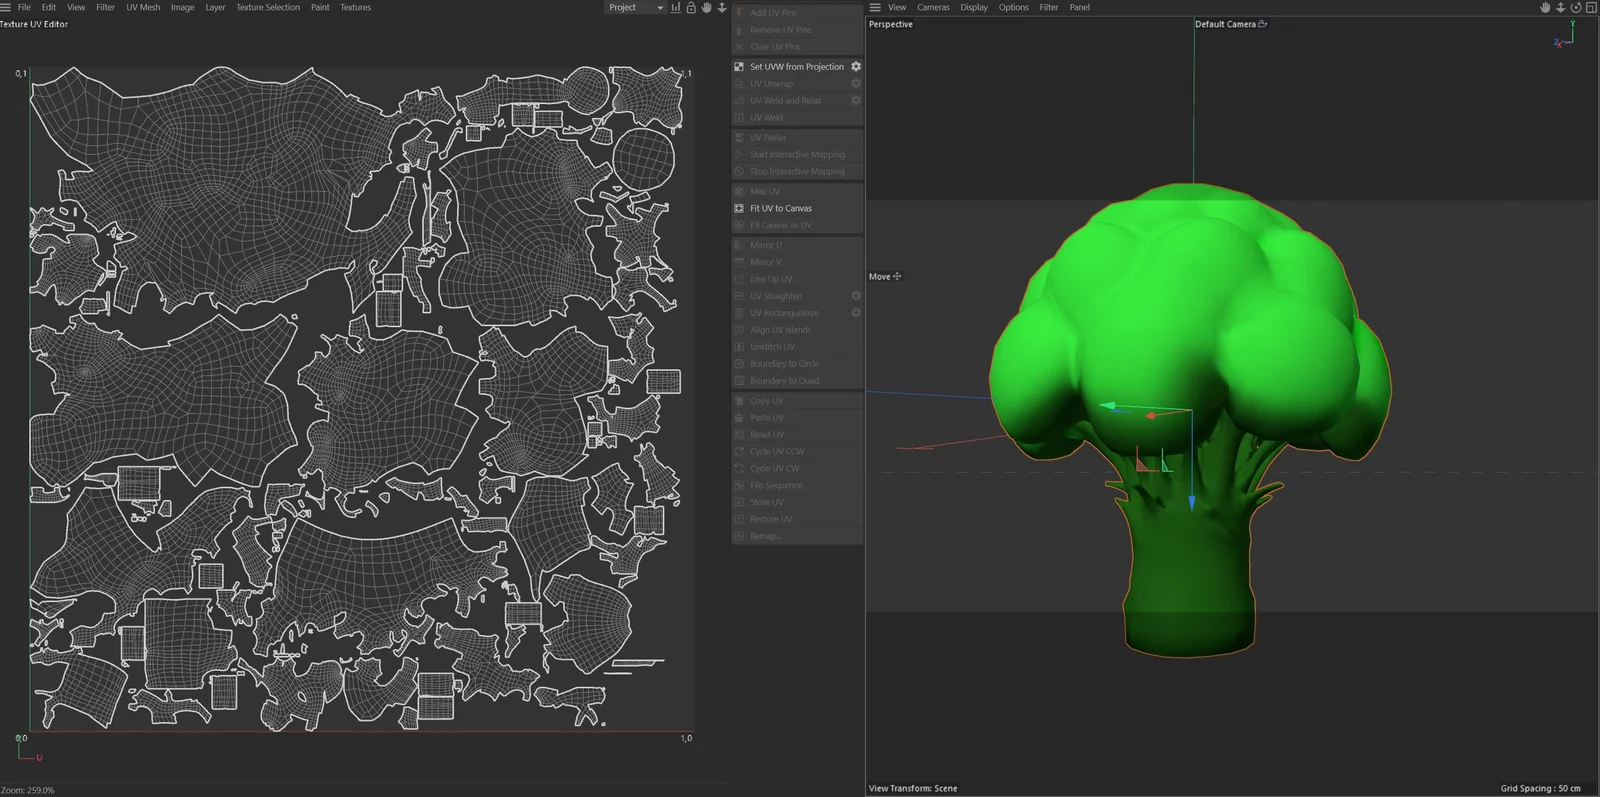Click Grid Spacing : 50 cm text
Image resolution: width=1600 pixels, height=797 pixels.
point(1540,788)
